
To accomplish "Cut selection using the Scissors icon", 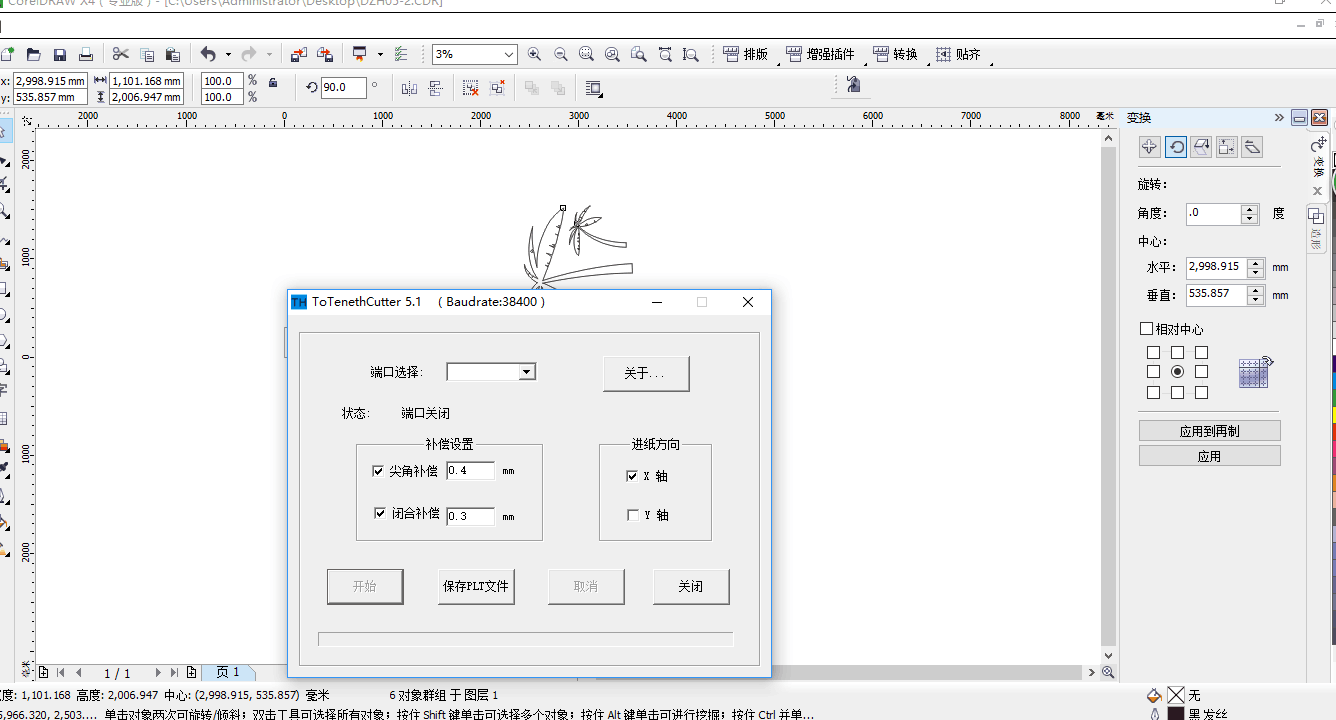I will point(120,54).
